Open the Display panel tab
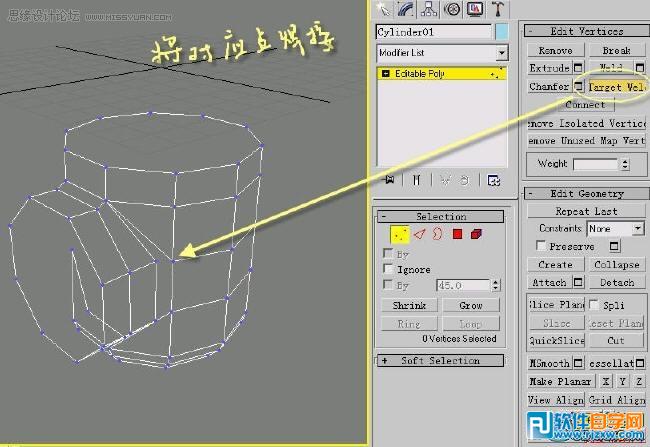 475,9
